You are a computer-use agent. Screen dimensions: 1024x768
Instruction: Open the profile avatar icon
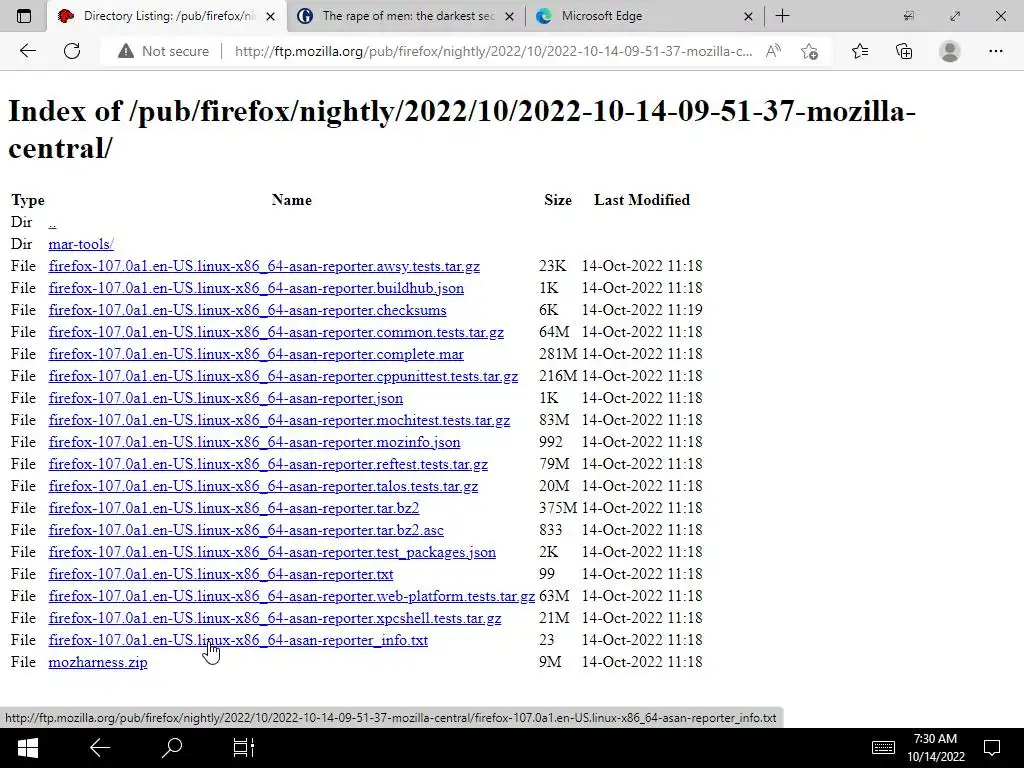coord(950,51)
